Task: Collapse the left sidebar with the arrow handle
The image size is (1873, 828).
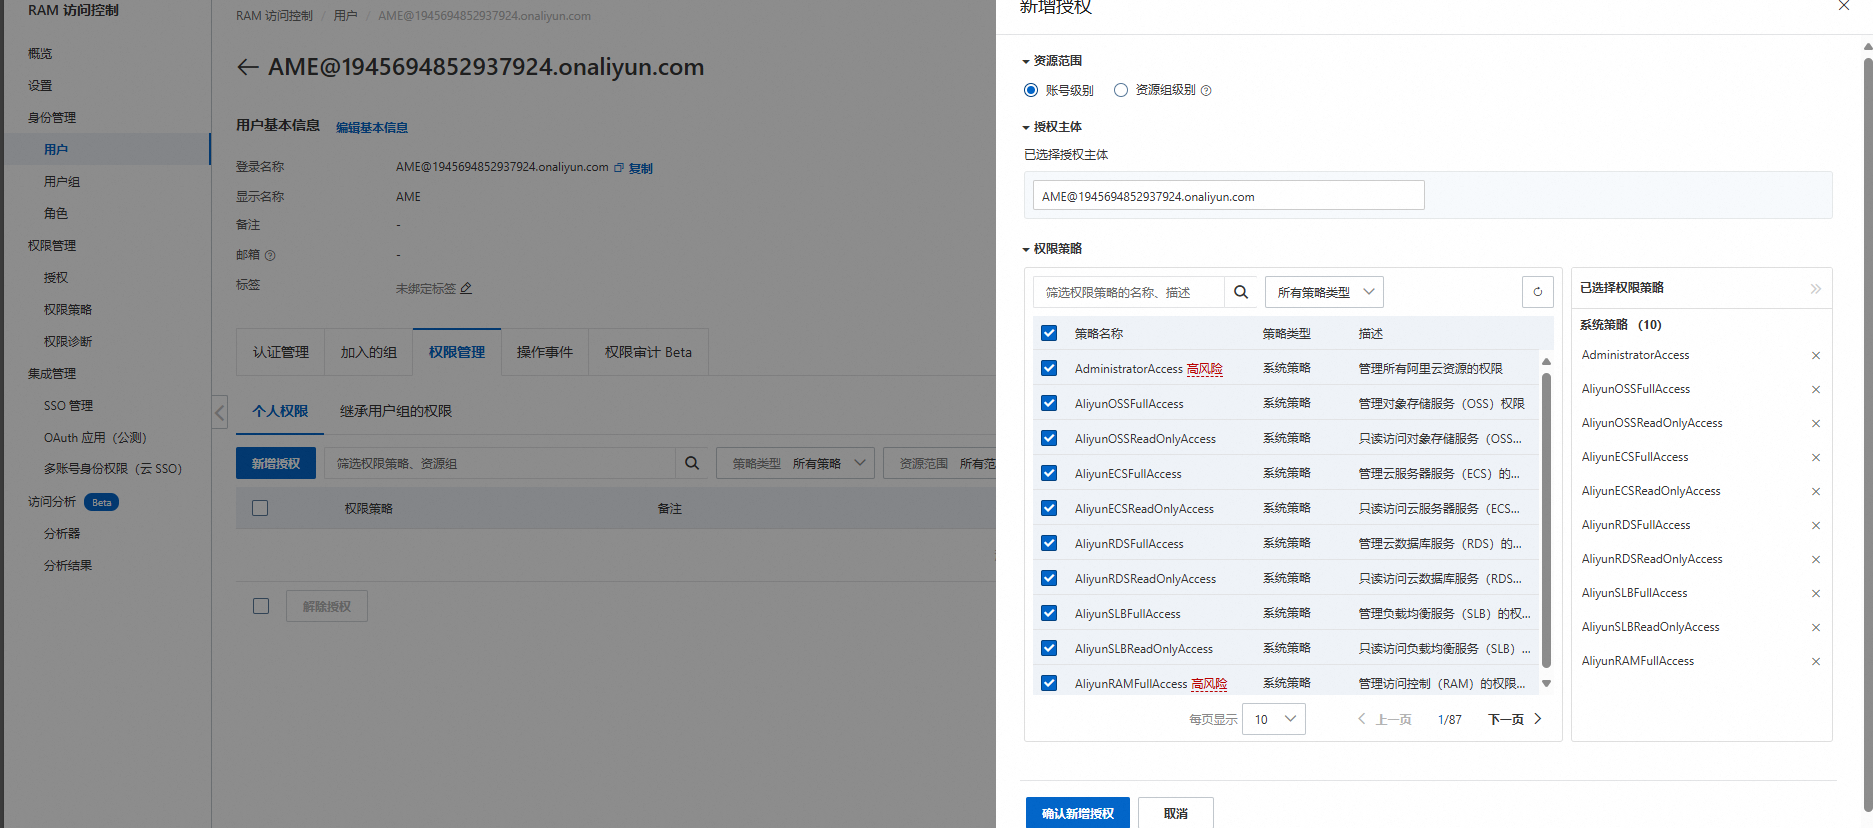Action: 220,411
